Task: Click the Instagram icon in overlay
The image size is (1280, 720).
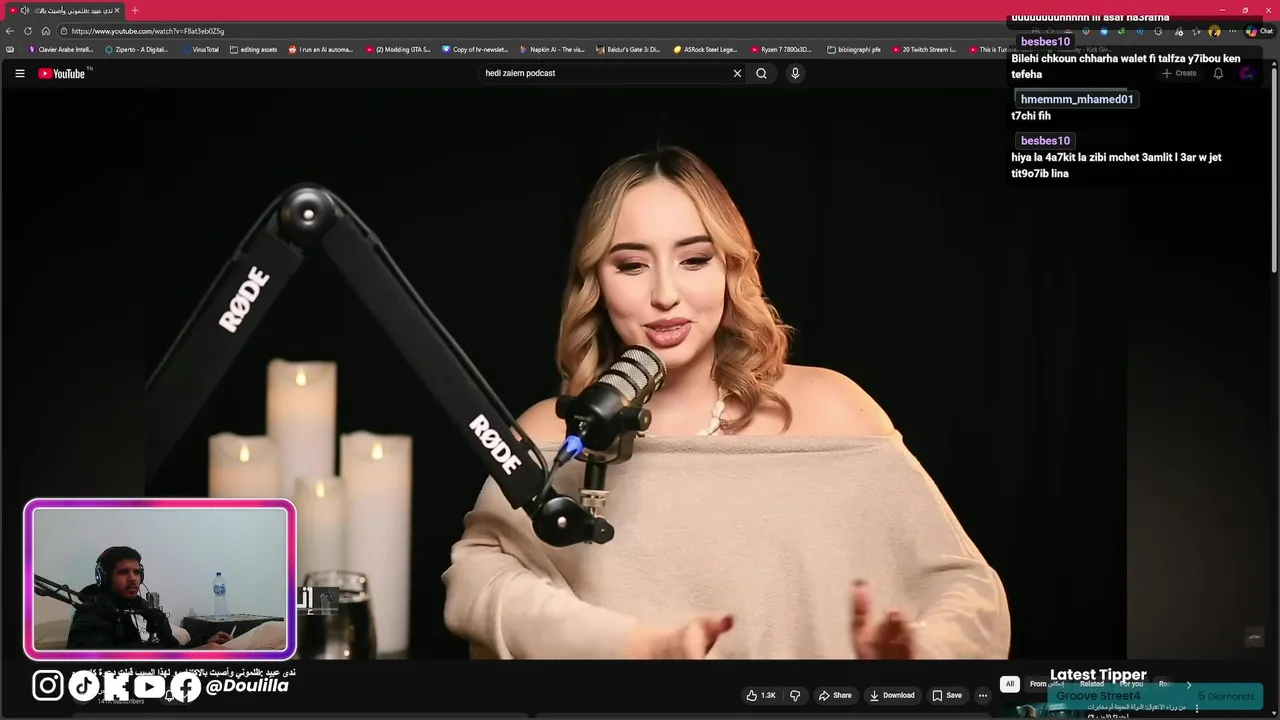Action: tap(47, 685)
